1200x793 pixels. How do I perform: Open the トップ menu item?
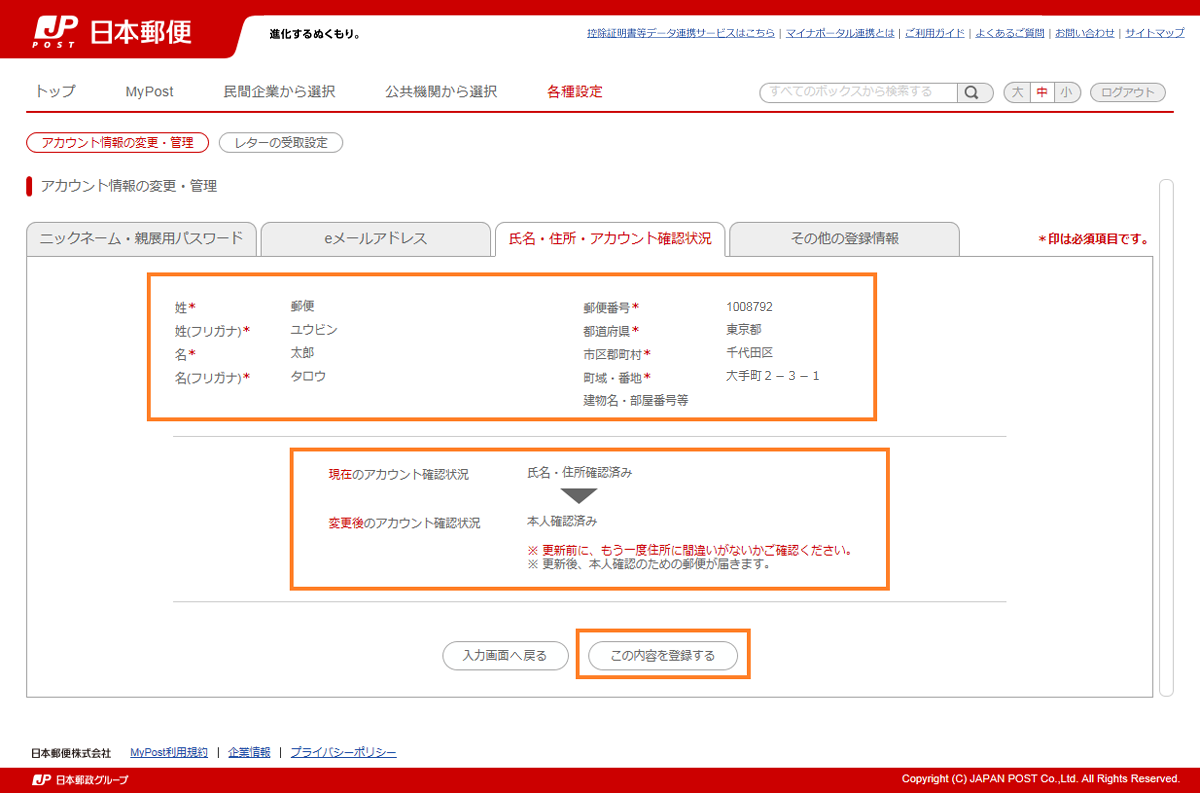pyautogui.click(x=55, y=91)
